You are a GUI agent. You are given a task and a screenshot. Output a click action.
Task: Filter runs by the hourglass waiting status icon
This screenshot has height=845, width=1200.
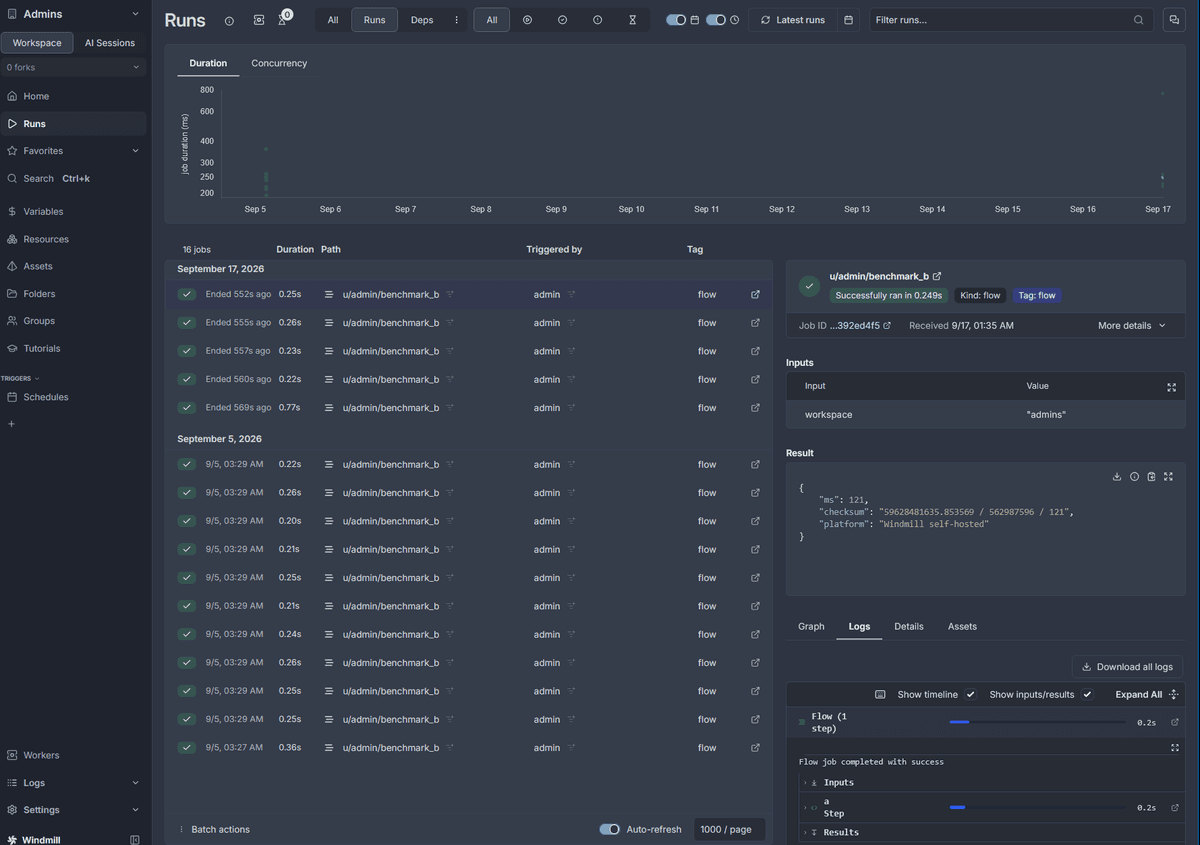(x=632, y=20)
